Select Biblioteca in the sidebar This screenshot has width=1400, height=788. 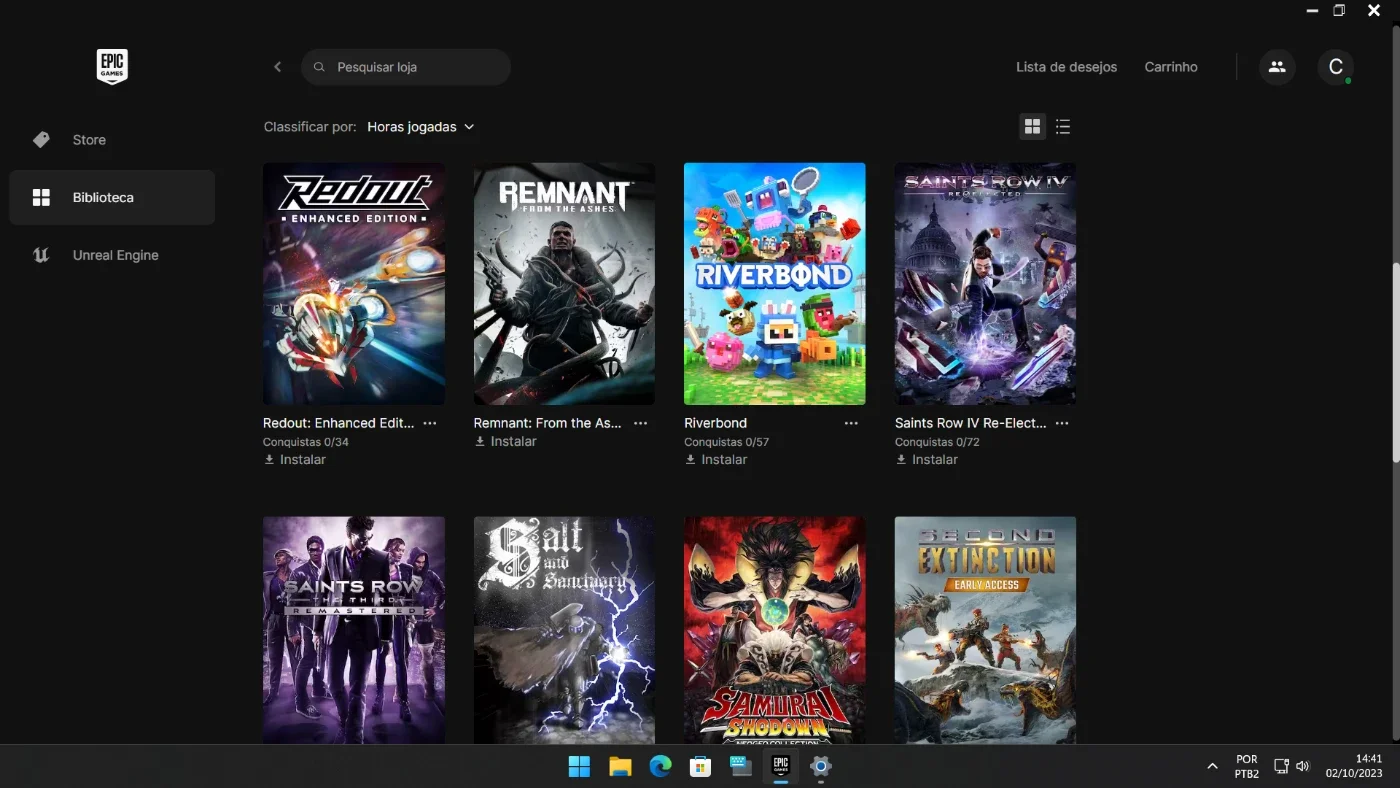click(112, 198)
